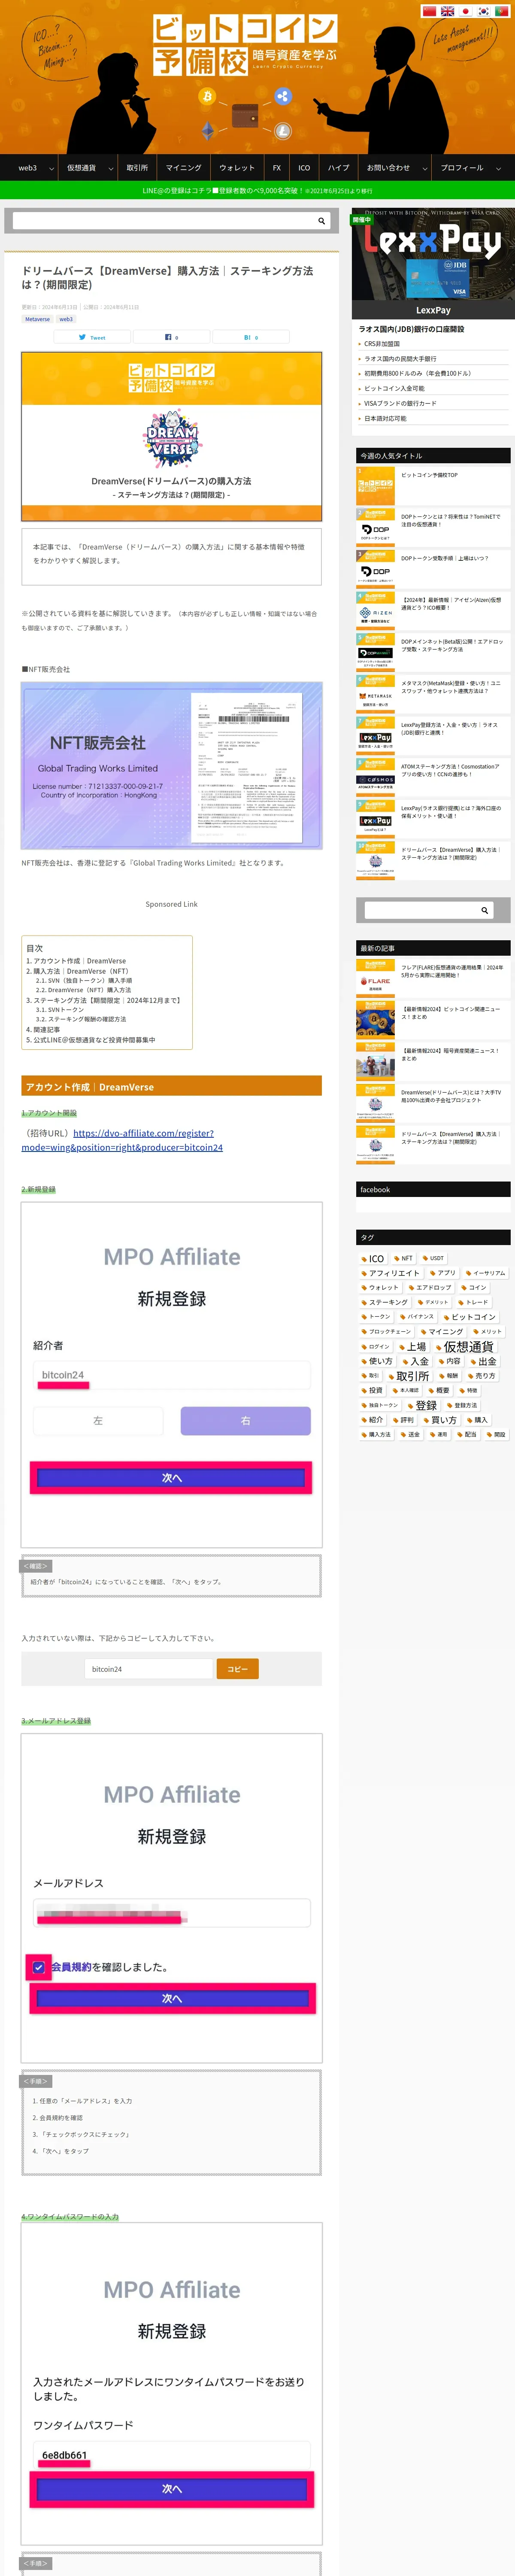Screen dimensions: 515x2576
Task: Click the UK flag language icon
Action: tap(447, 11)
